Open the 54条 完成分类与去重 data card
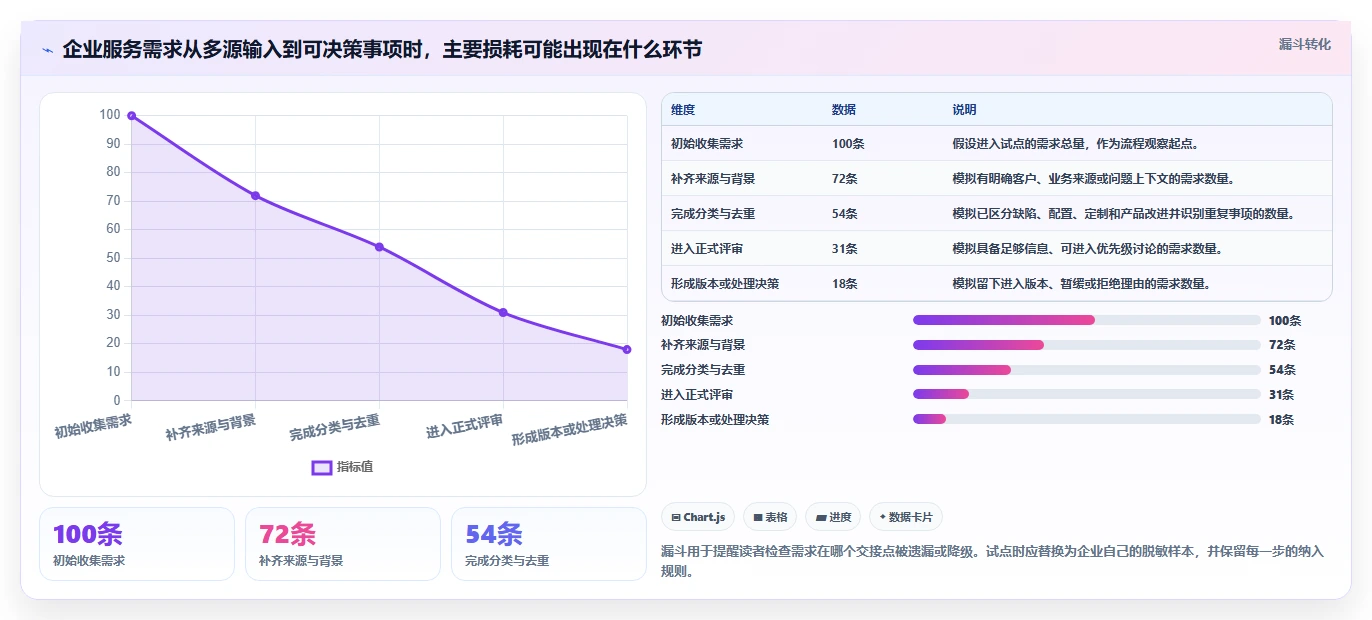This screenshot has height=620, width=1372. pyautogui.click(x=549, y=544)
